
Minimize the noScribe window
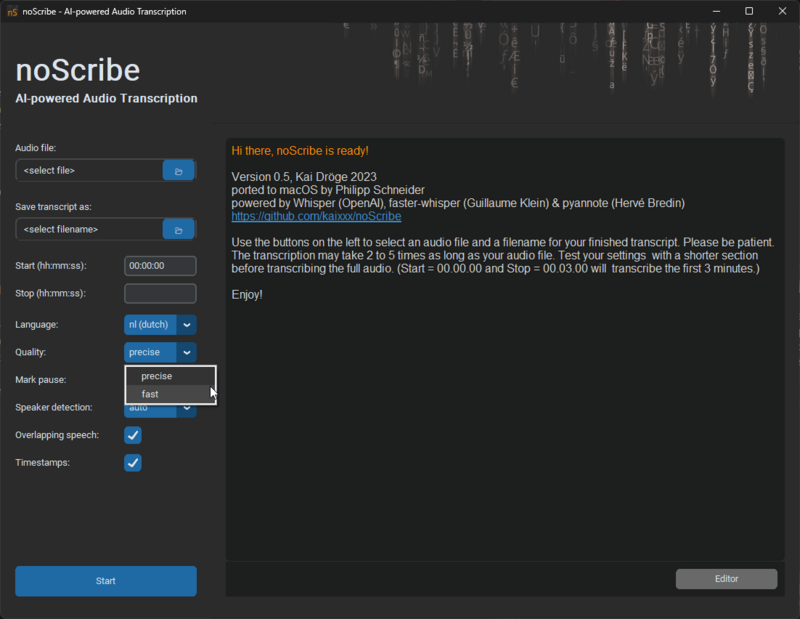(716, 11)
